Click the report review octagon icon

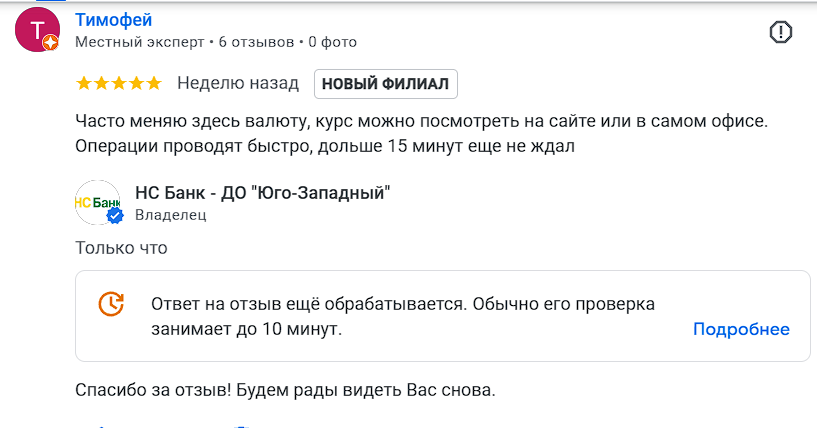pos(781,32)
